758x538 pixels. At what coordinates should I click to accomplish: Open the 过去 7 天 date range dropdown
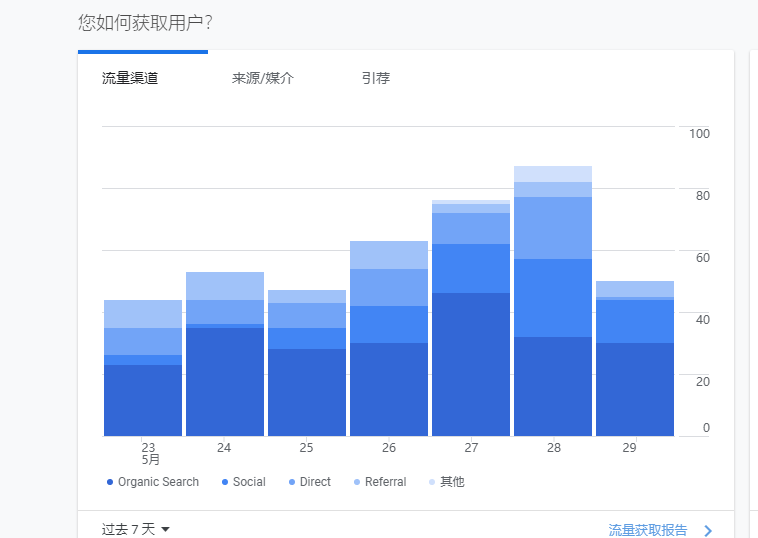coord(136,529)
